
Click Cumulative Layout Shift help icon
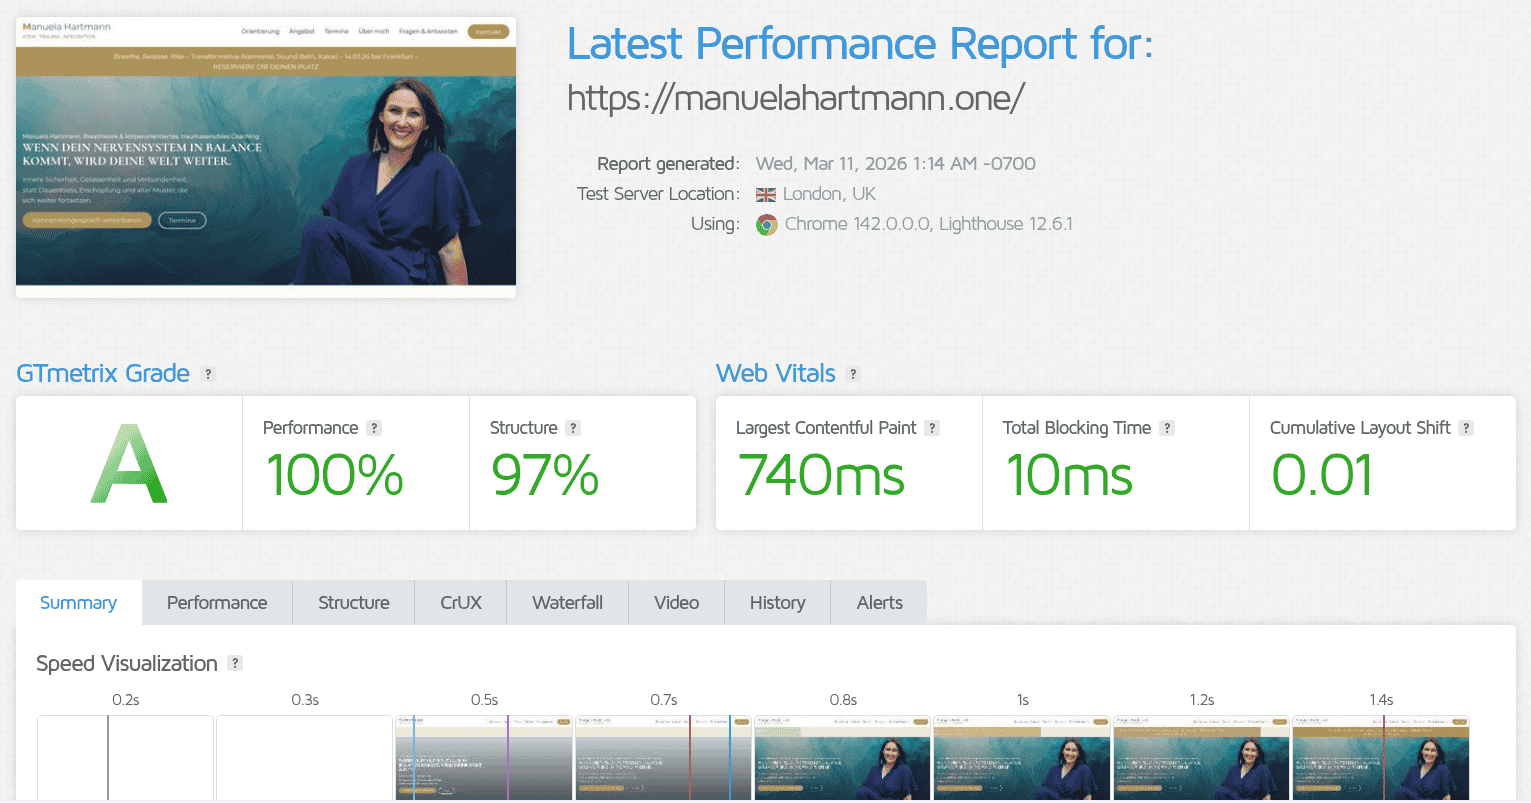coord(1466,428)
